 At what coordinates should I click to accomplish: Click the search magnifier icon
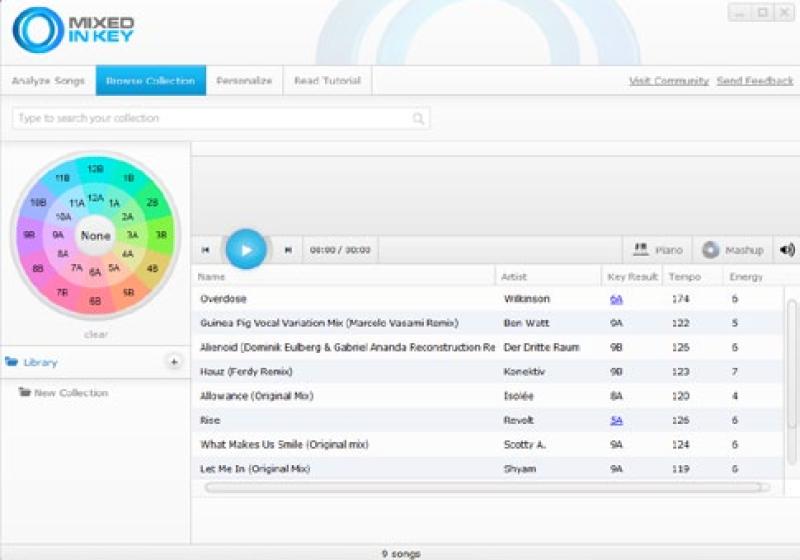tap(419, 119)
